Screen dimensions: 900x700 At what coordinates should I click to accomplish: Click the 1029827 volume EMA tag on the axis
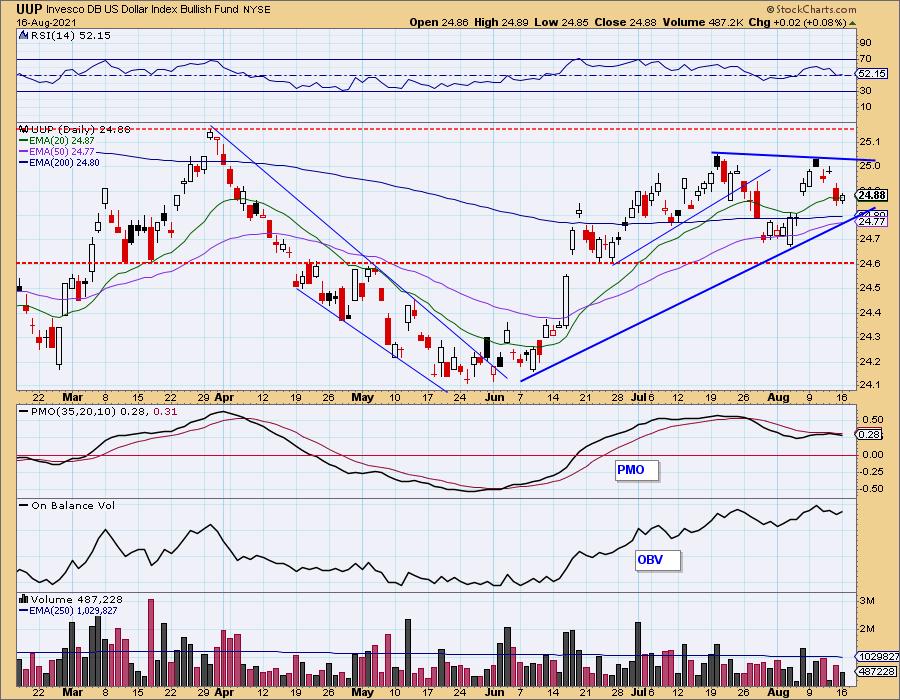coord(878,656)
